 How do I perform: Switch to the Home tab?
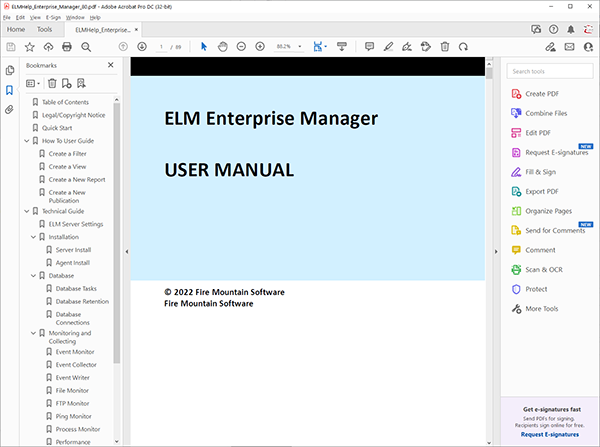(x=16, y=29)
